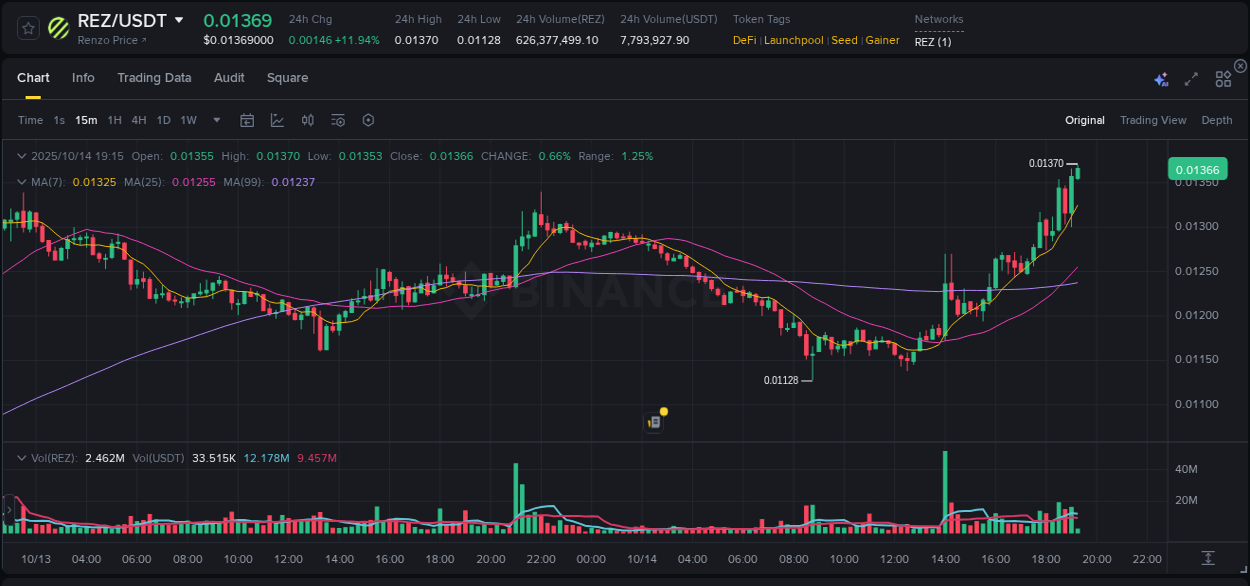Open the indicators list icon

point(337,119)
